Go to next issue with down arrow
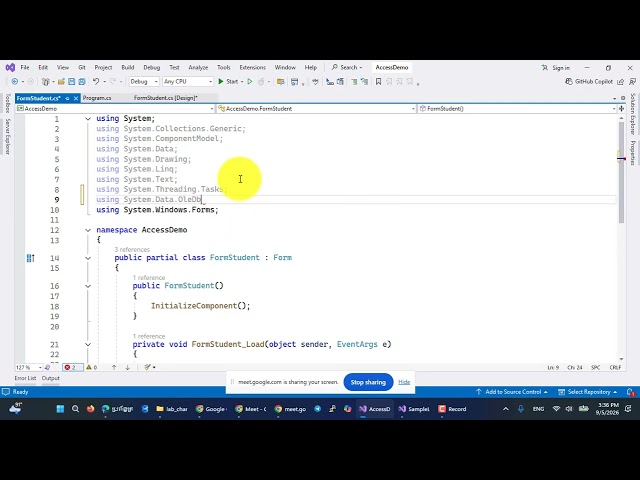This screenshot has height=480, width=640. [x=128, y=367]
